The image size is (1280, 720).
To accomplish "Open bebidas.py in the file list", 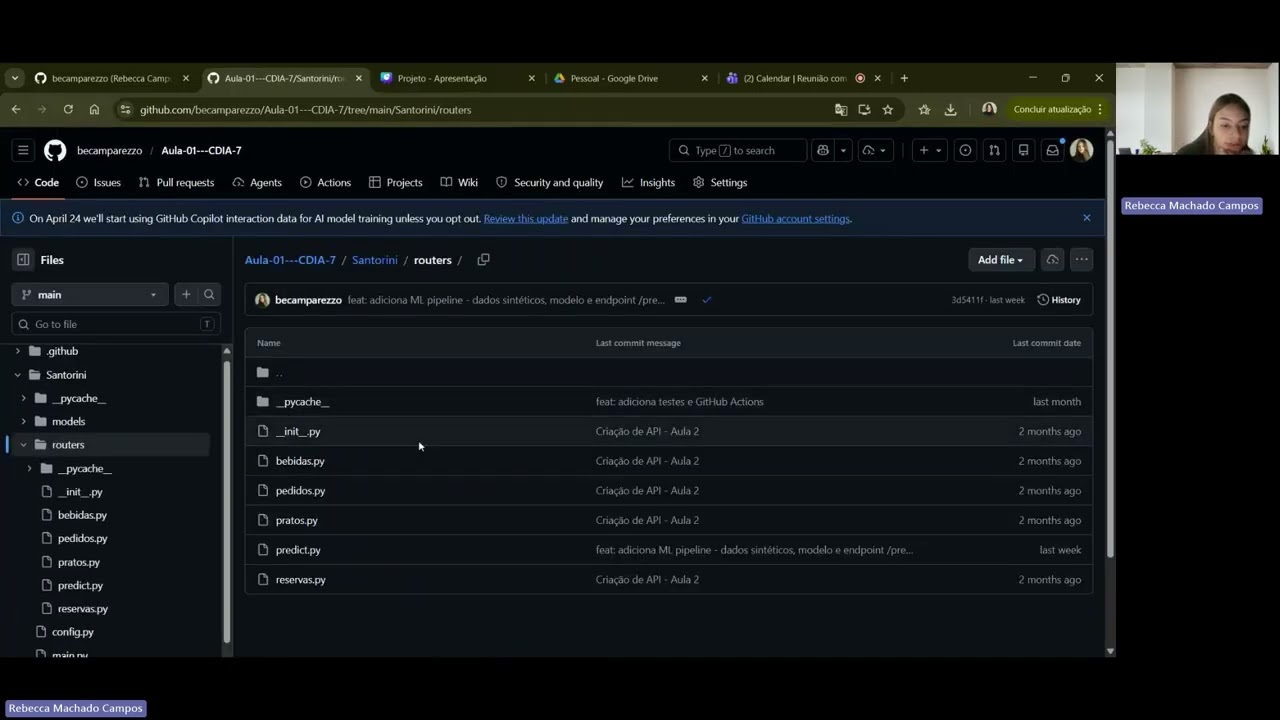I will click(300, 461).
